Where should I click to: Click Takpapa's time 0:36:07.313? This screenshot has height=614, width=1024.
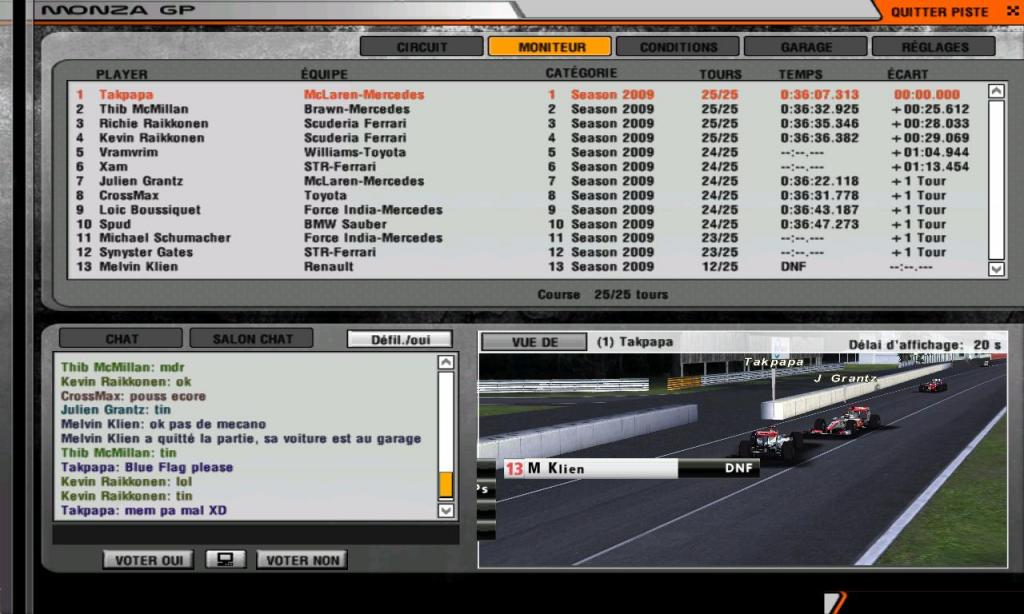[820, 95]
